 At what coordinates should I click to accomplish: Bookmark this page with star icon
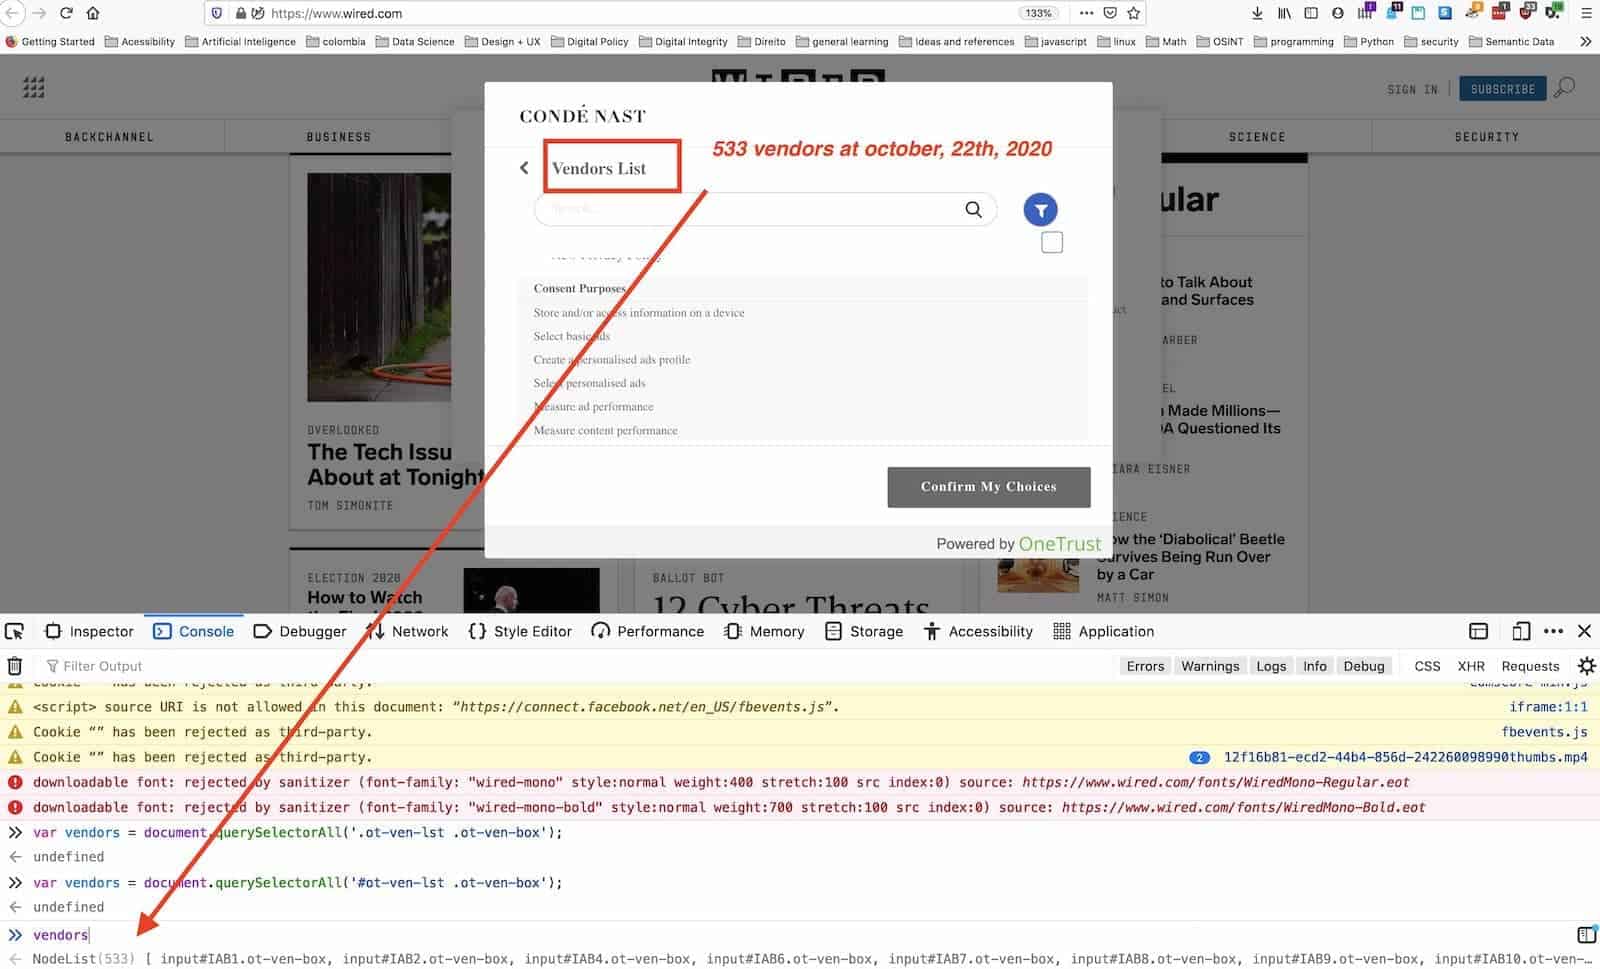tap(1133, 13)
